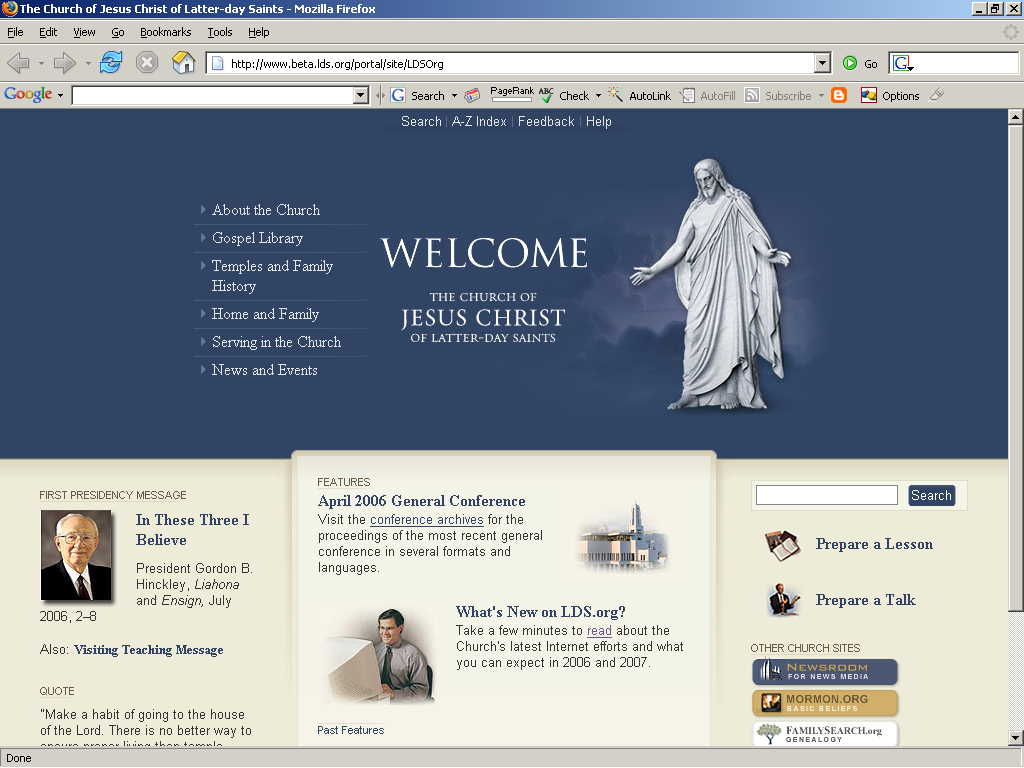Click the Google search engine icon in search box
This screenshot has height=768, width=1024.
(x=903, y=63)
